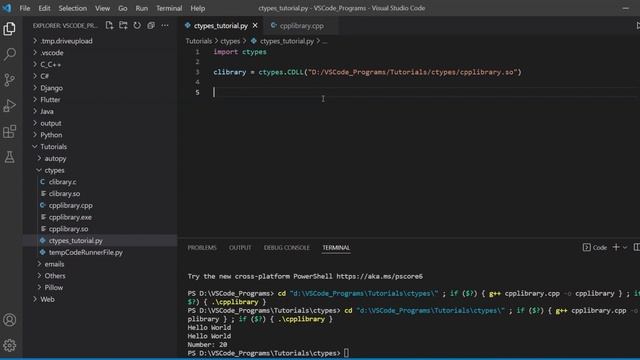Open the Testing flask view
The image size is (640, 360).
(9, 157)
